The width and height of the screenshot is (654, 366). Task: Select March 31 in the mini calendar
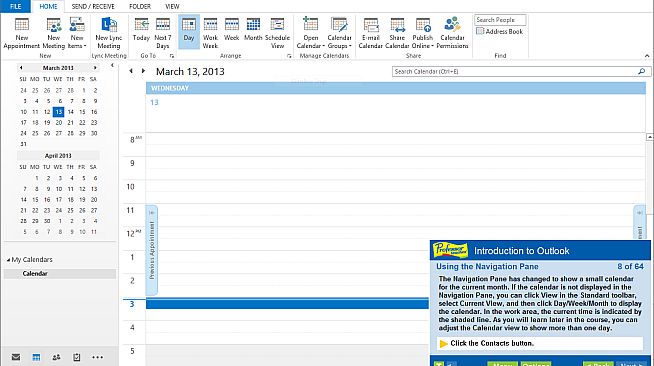23,144
